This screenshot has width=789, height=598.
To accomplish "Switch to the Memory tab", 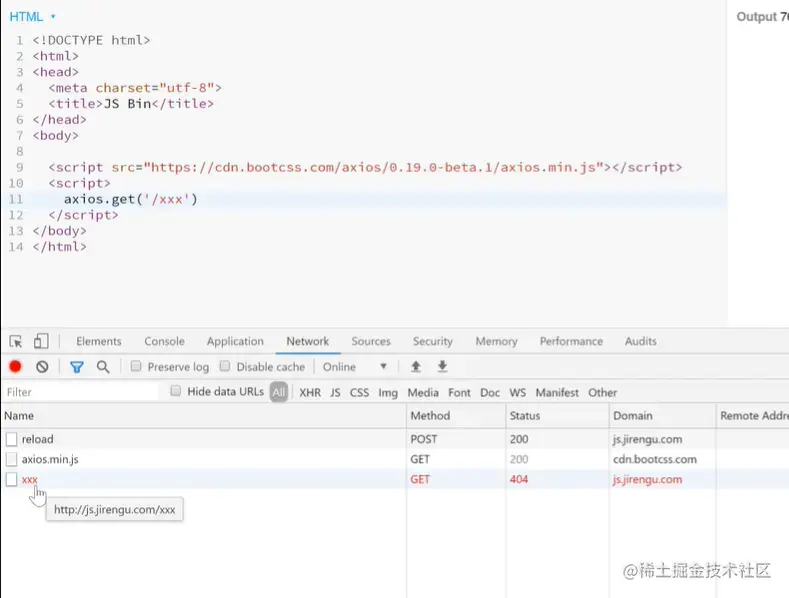I will coord(496,341).
